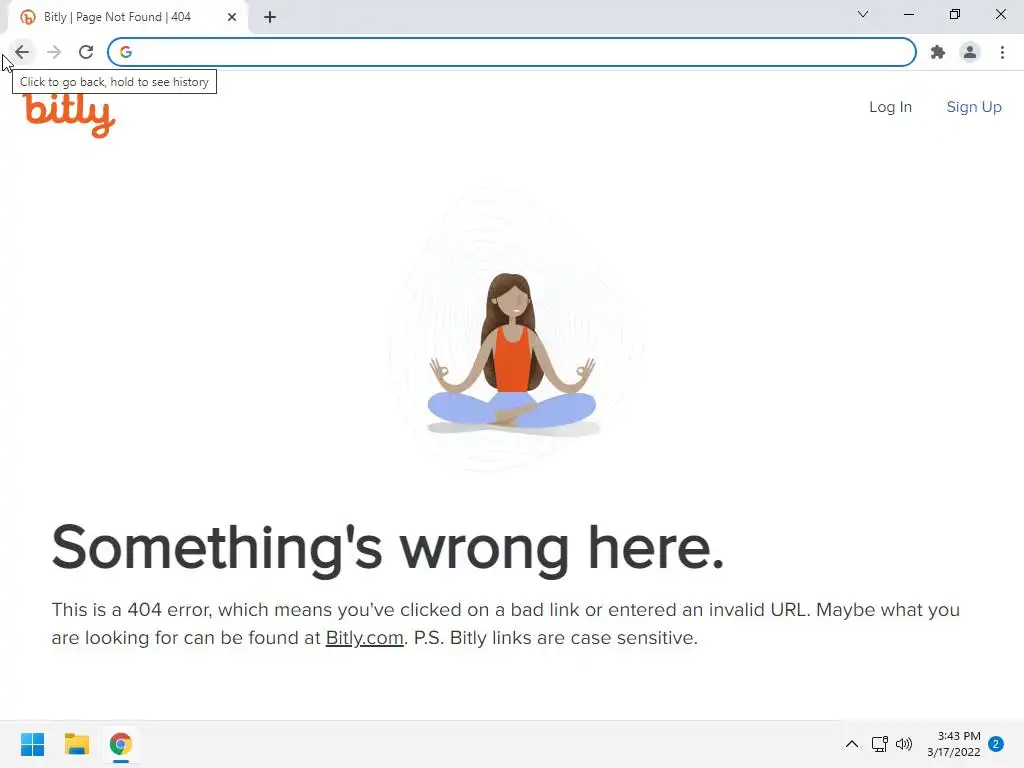Open the notification badge showing 2

996,744
